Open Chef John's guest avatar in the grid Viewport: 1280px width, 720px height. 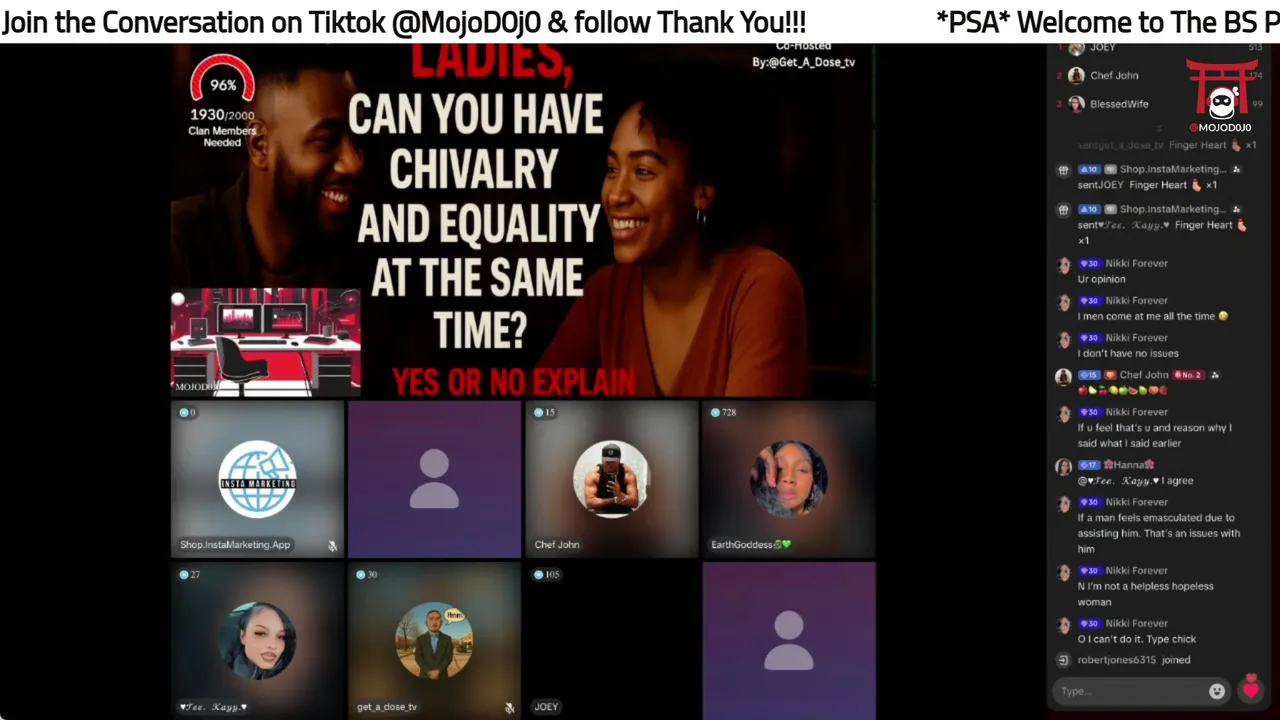pyautogui.click(x=611, y=479)
